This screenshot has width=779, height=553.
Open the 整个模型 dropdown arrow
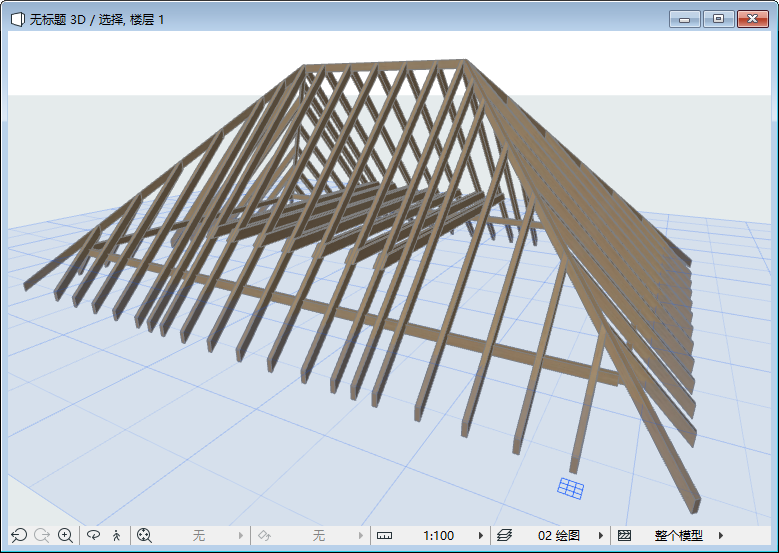point(721,536)
